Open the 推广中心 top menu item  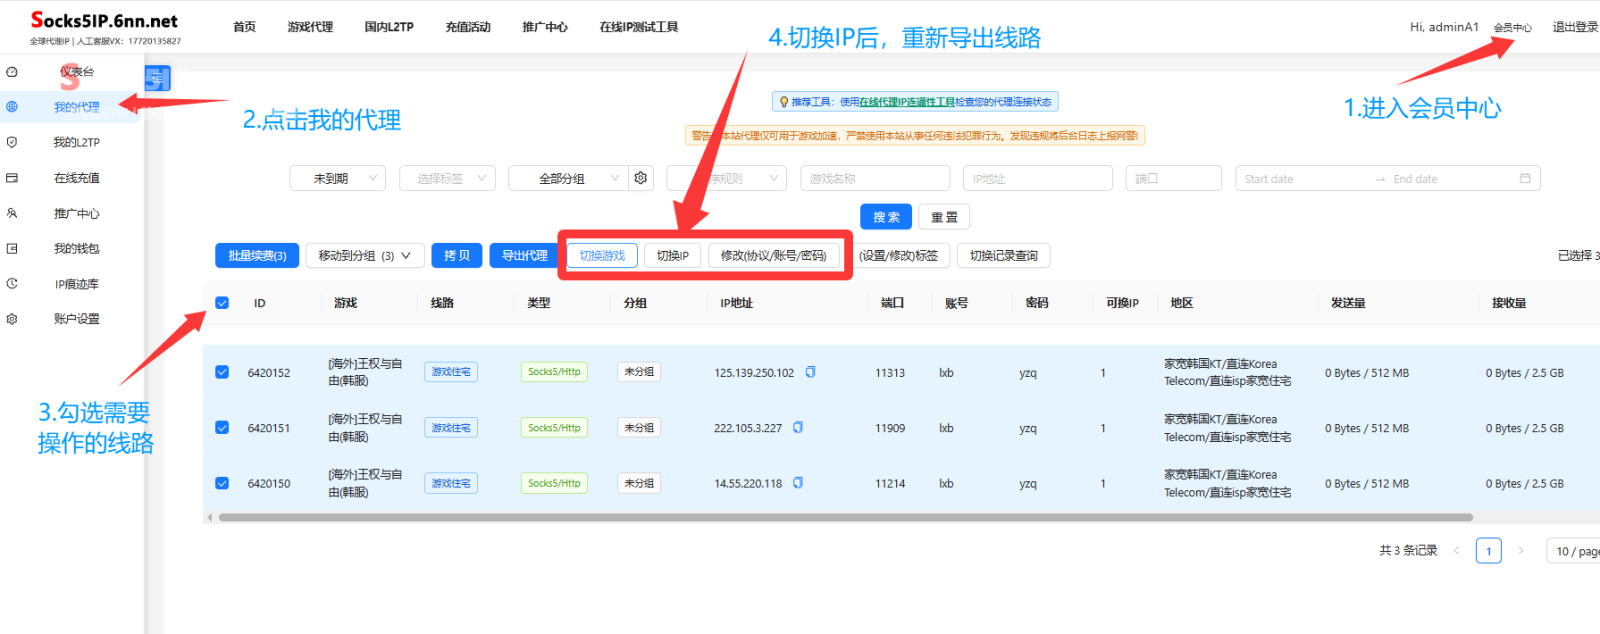point(545,27)
